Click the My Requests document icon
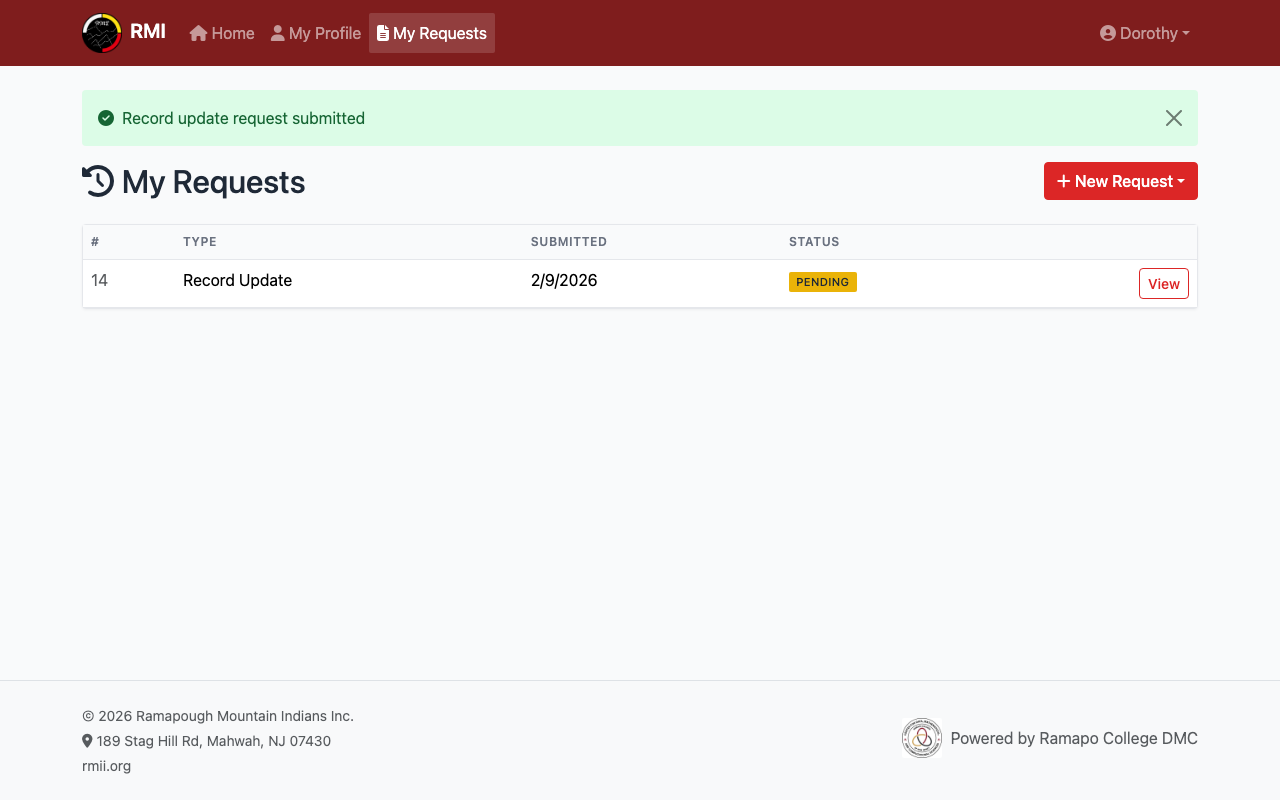Screen dimensions: 1280x800 [381, 32]
